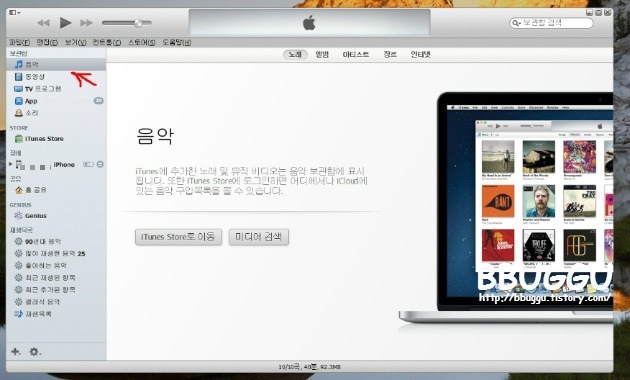The image size is (630, 380).
Task: Open the 도움말(H) menu
Action: point(176,42)
